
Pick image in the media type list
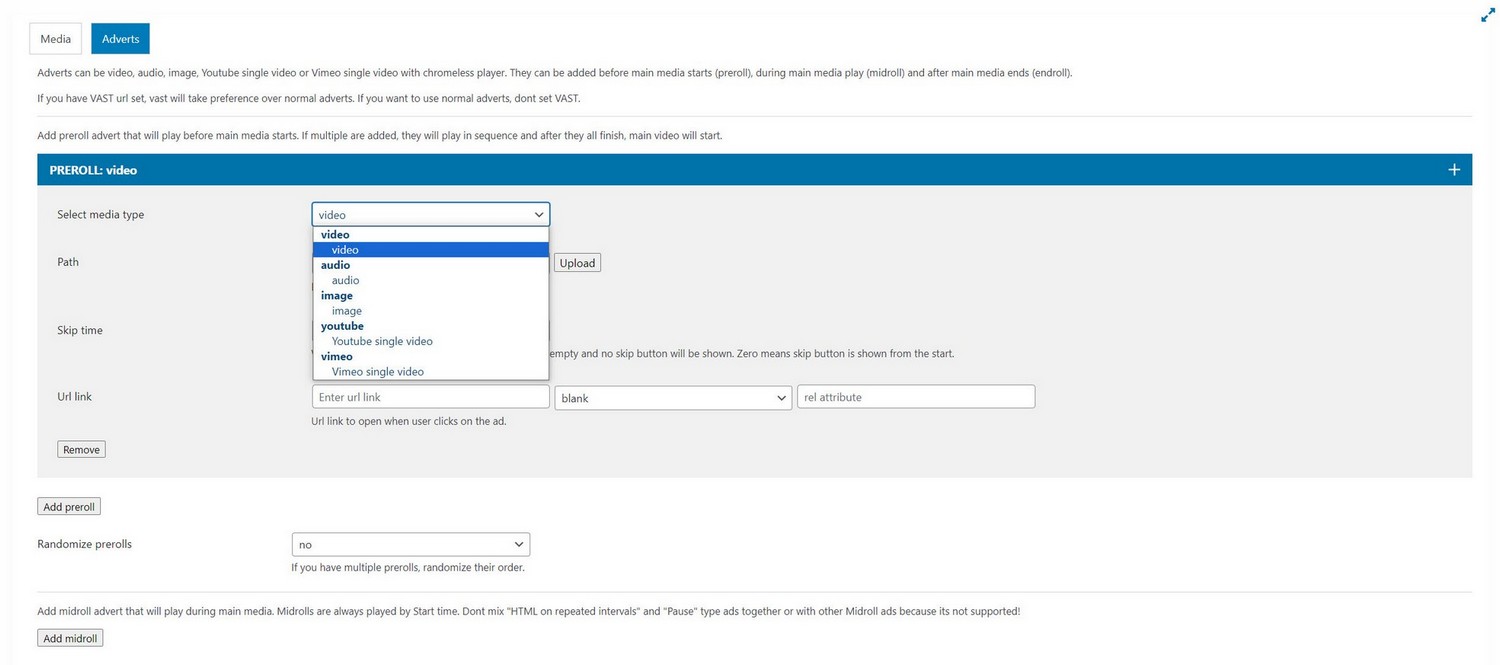347,311
